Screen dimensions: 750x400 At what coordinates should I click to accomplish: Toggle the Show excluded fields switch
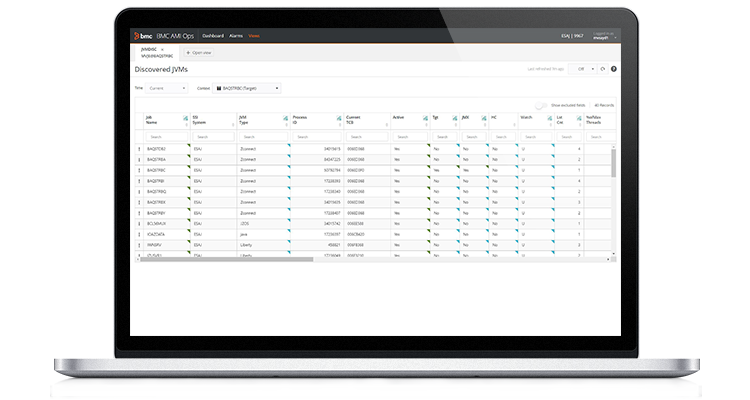542,104
